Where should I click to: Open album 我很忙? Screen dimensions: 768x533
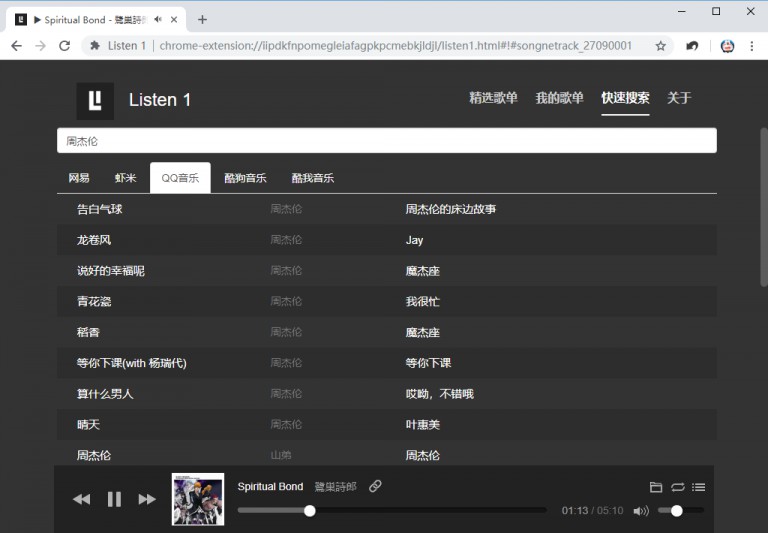tap(423, 301)
